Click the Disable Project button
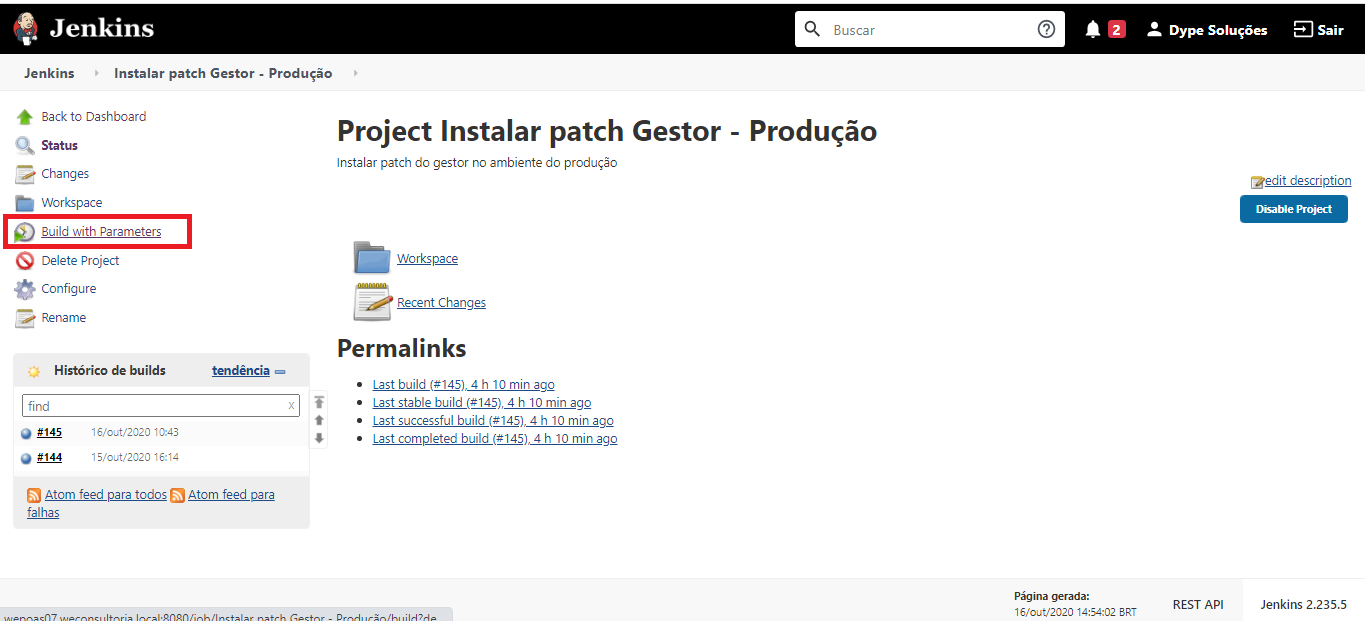 pos(1293,209)
